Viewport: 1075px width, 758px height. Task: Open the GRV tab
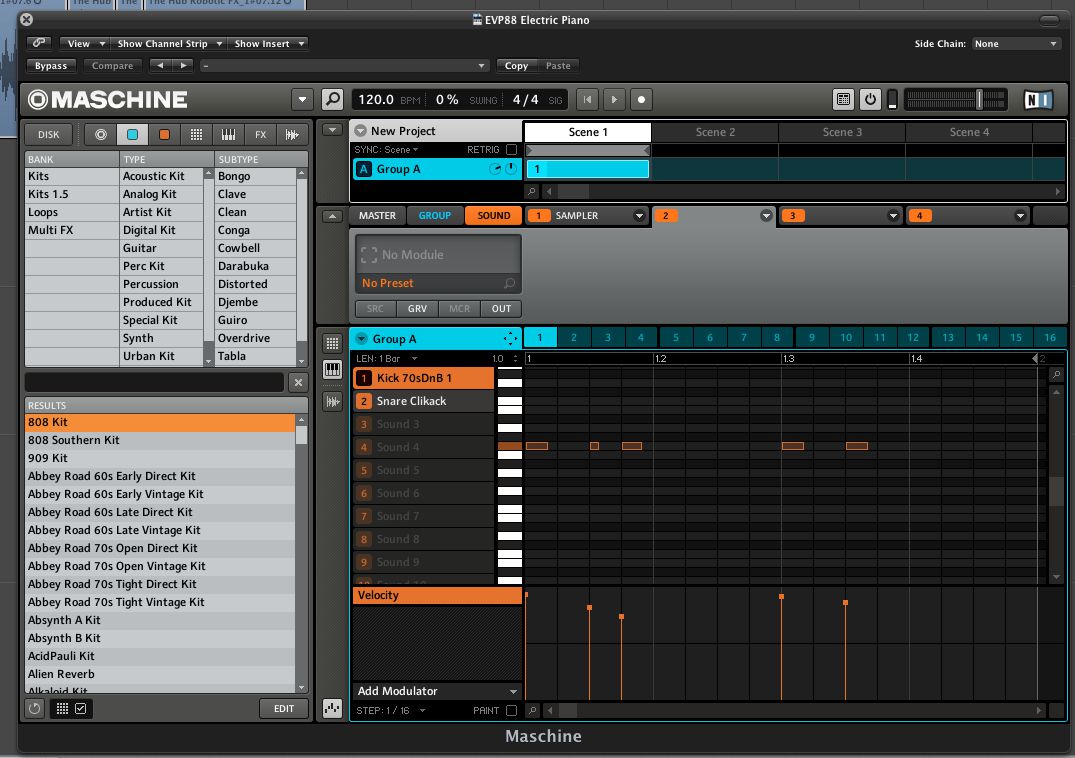(x=417, y=308)
